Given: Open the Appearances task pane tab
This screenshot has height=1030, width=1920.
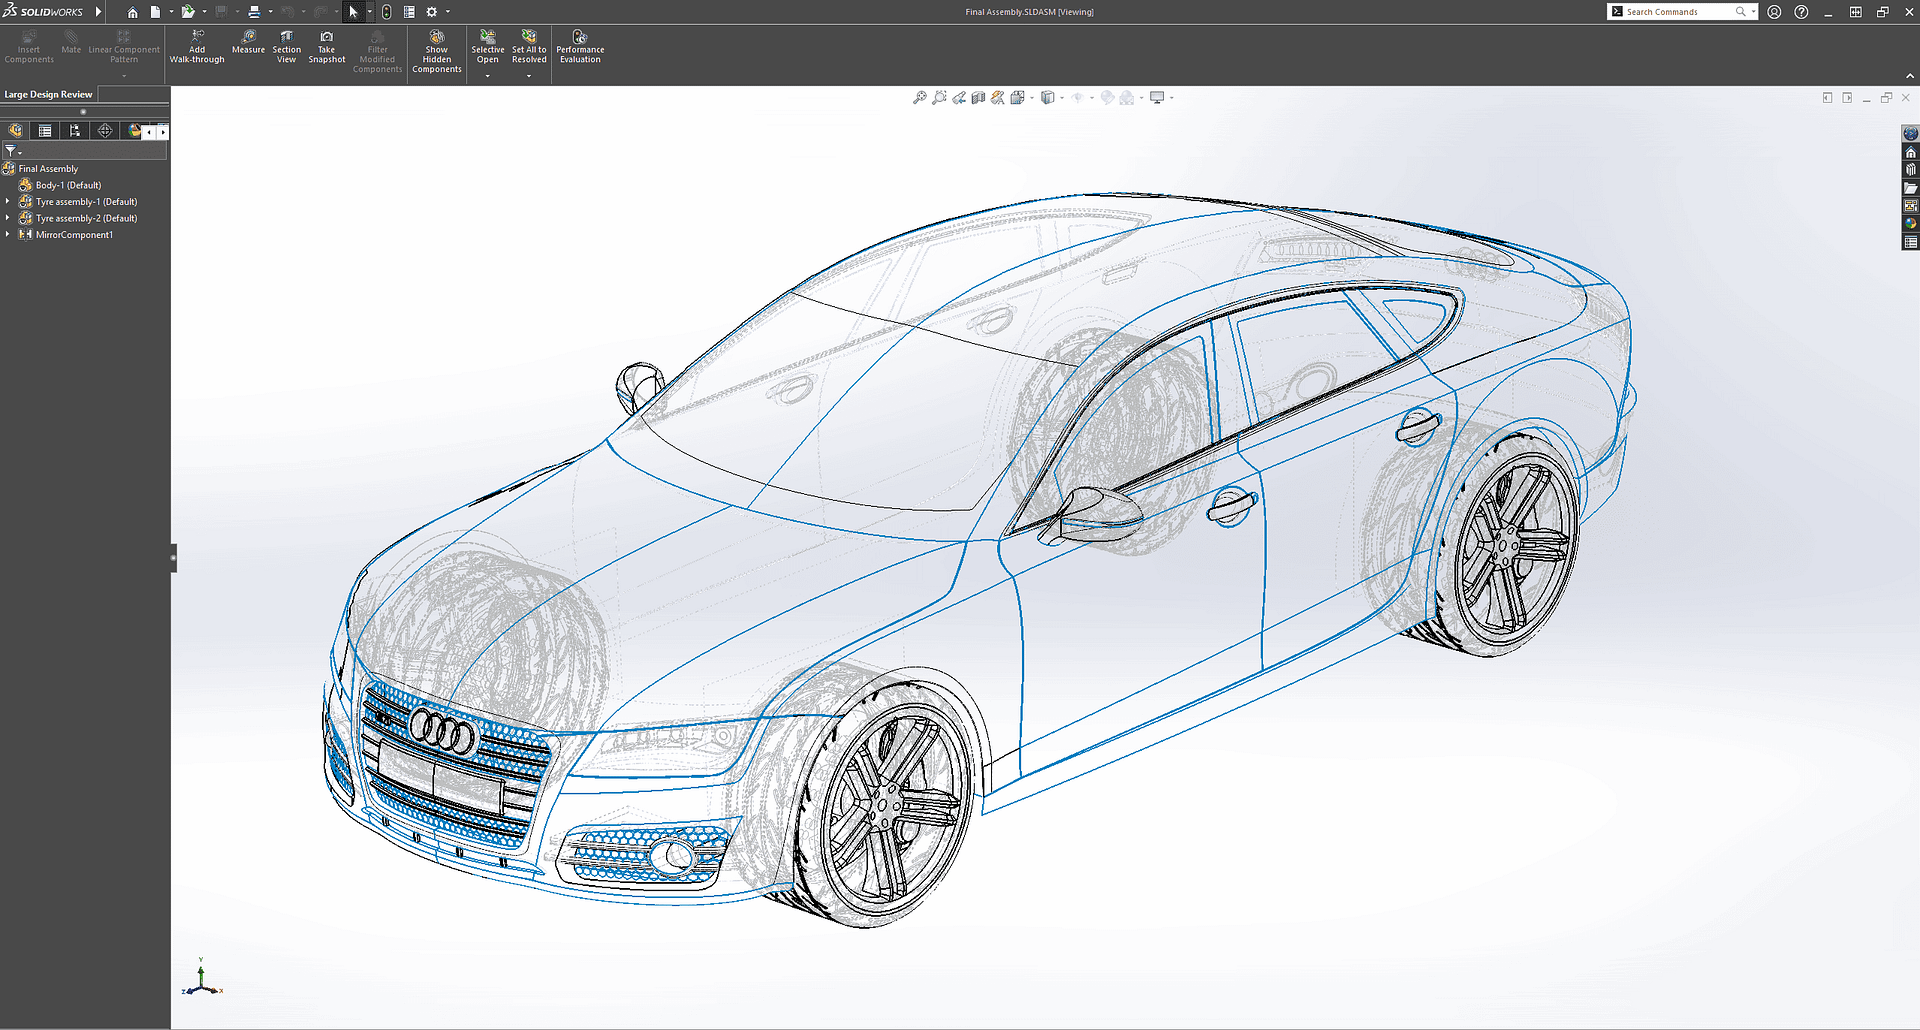Looking at the screenshot, I should 1910,223.
